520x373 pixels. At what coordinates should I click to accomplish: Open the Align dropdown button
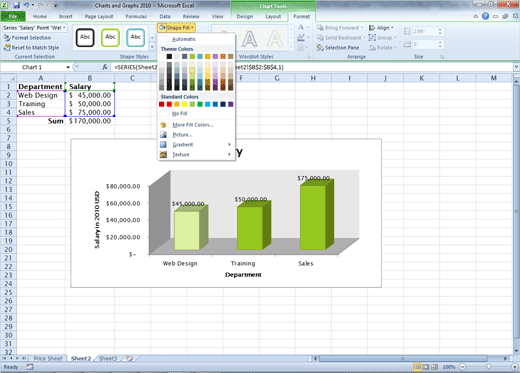tap(381, 28)
